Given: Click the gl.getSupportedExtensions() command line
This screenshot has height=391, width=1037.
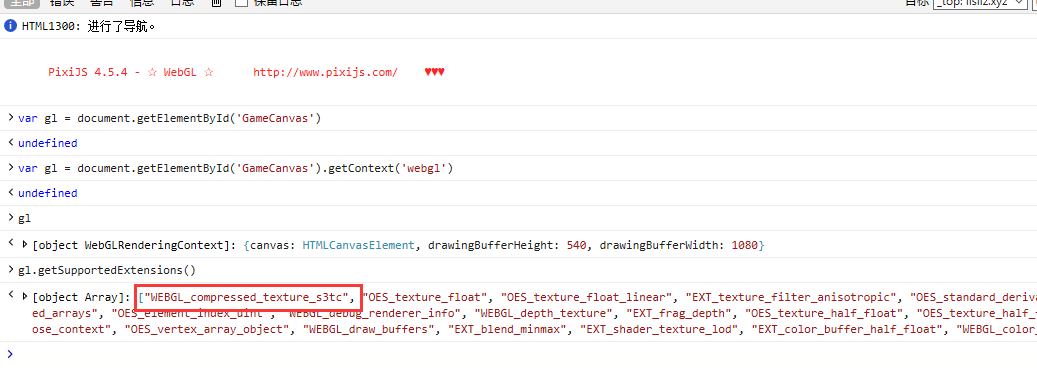Looking at the screenshot, I should (107, 270).
